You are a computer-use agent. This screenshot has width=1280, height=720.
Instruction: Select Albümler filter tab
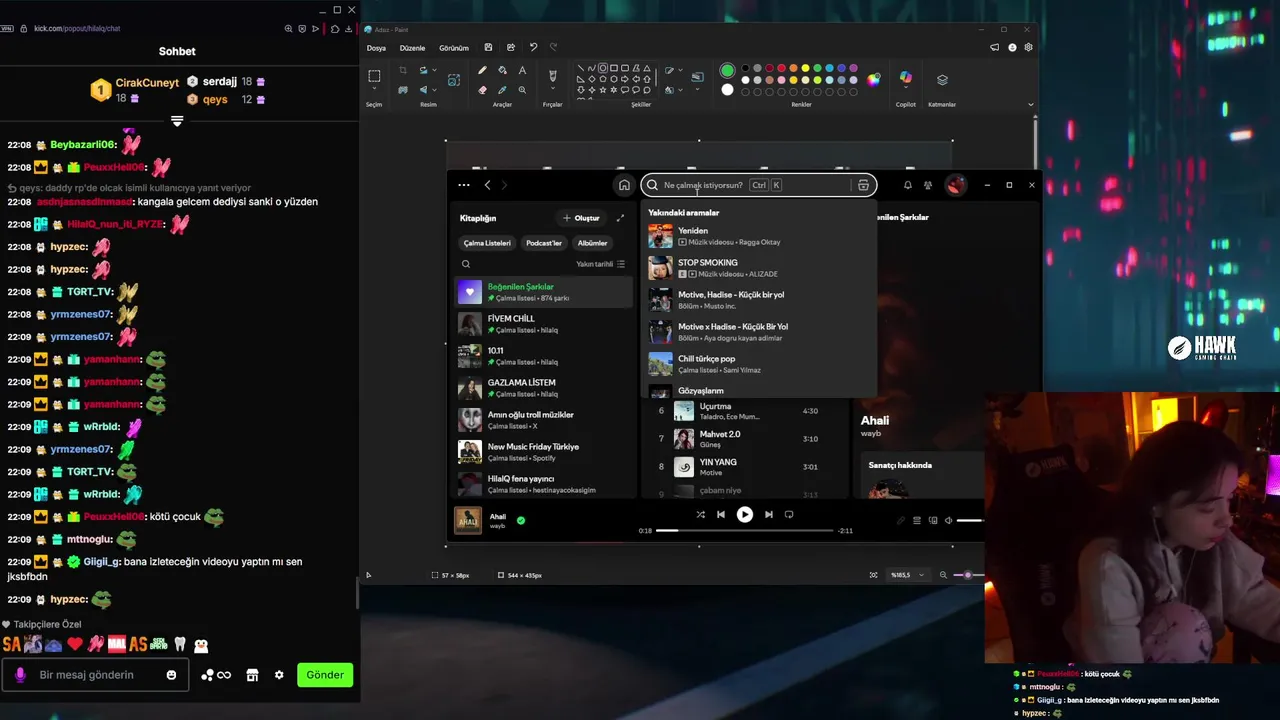click(x=593, y=243)
